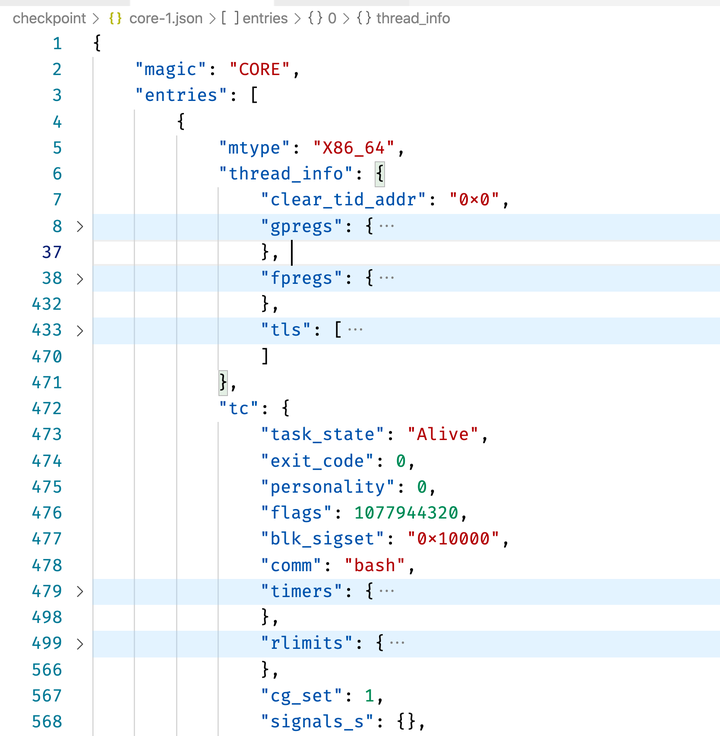Click the "signals_s" key
Viewport: 720px width, 736px height.
click(317, 721)
